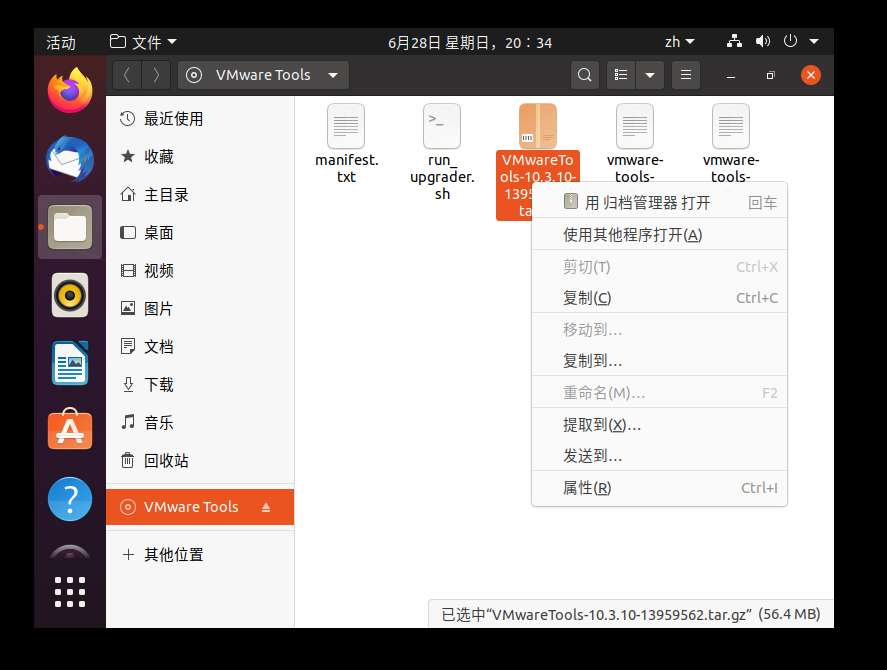Click the volume icon in top bar
Screen dimensions: 887x670
coord(763,41)
